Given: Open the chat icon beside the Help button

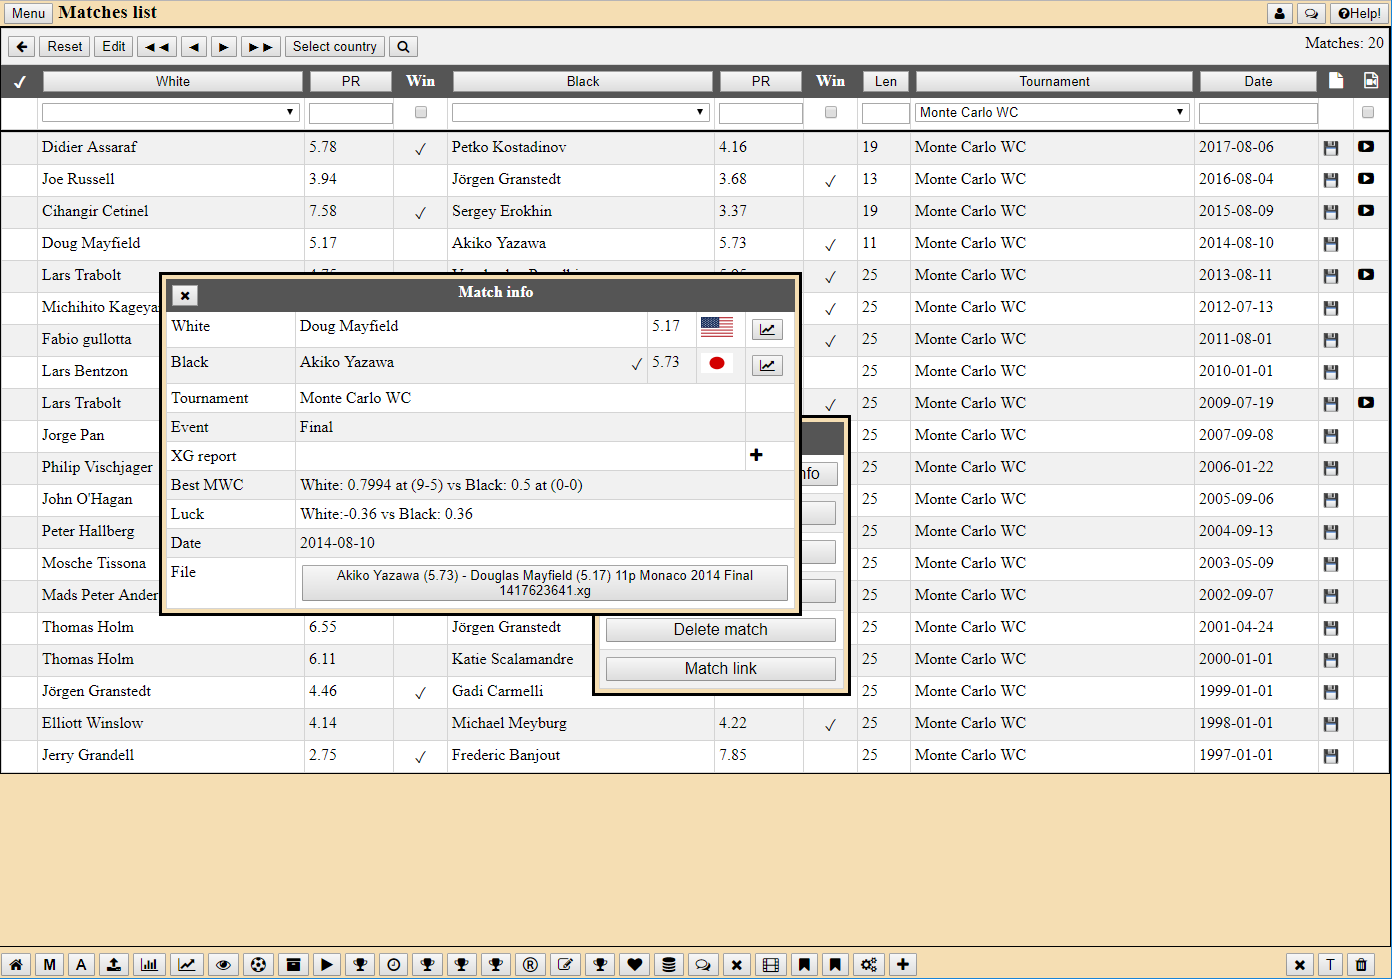Looking at the screenshot, I should (1311, 13).
